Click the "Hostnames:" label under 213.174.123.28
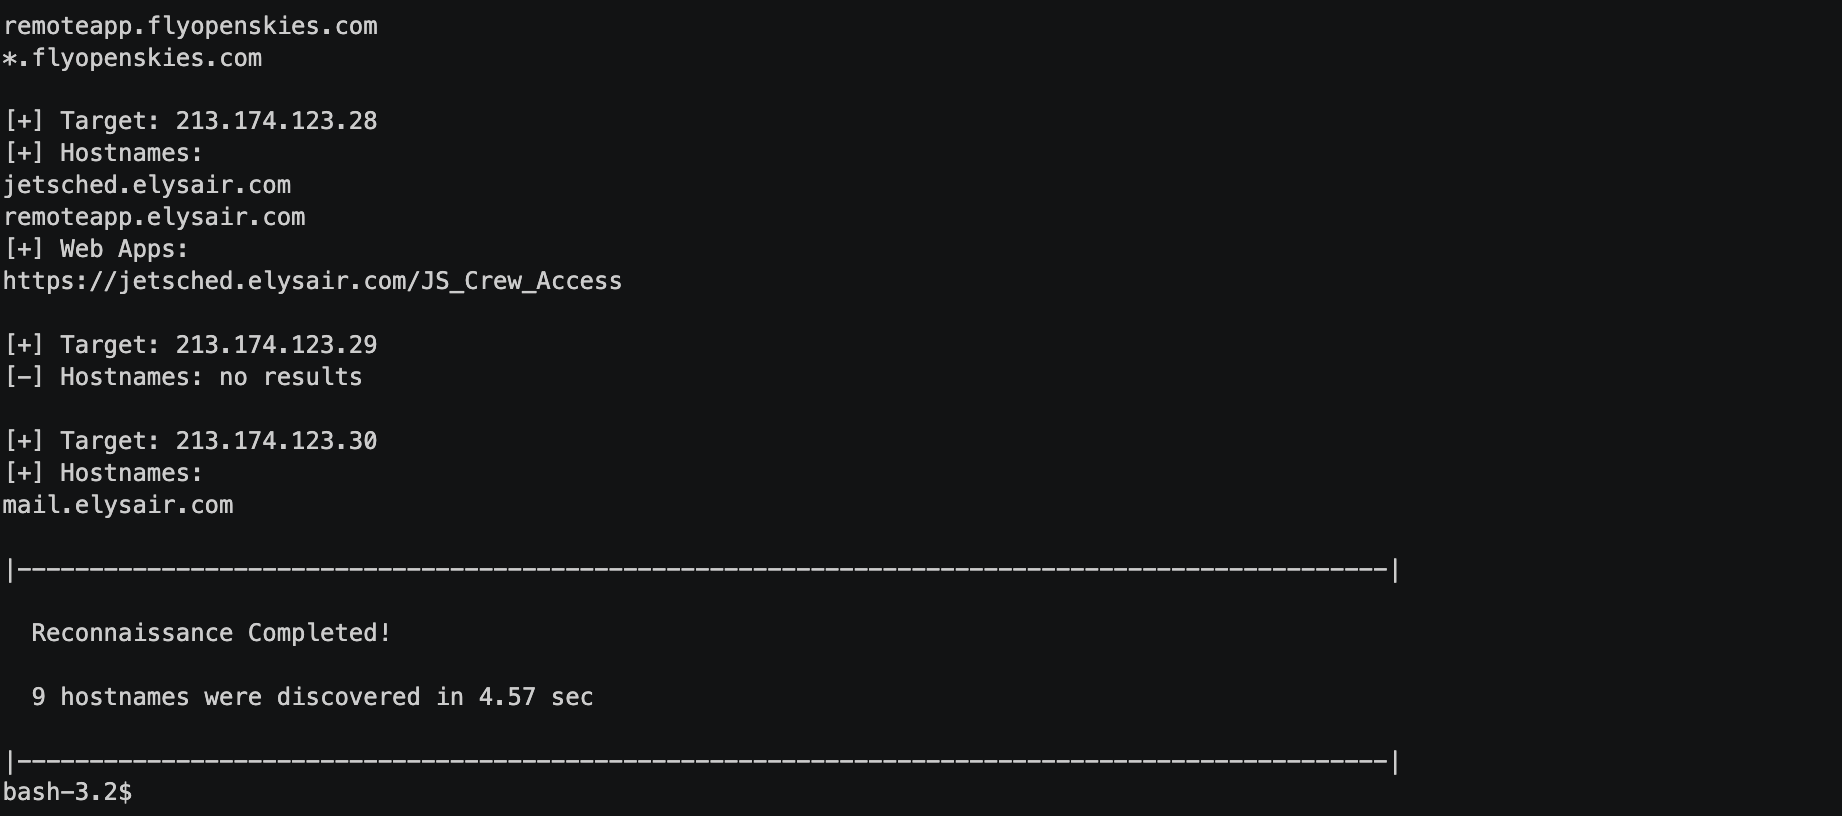Viewport: 1842px width, 816px height. pos(131,153)
